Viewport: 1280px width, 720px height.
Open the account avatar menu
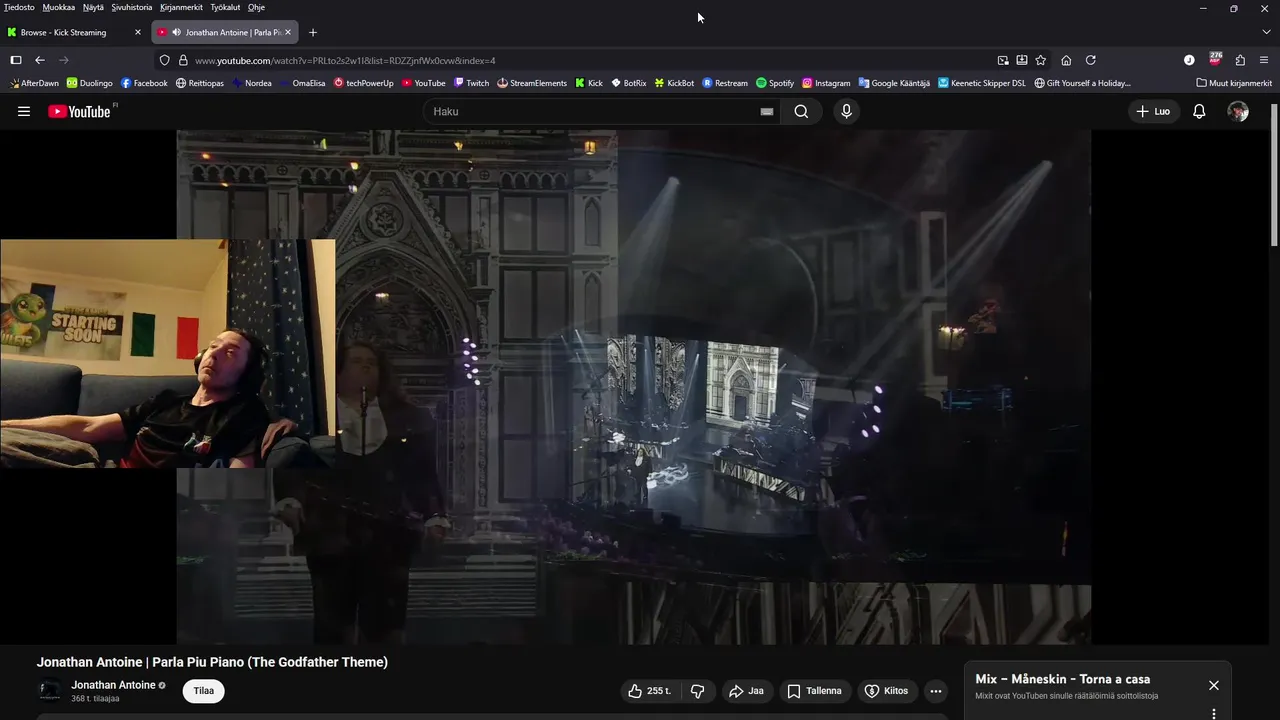(1238, 111)
